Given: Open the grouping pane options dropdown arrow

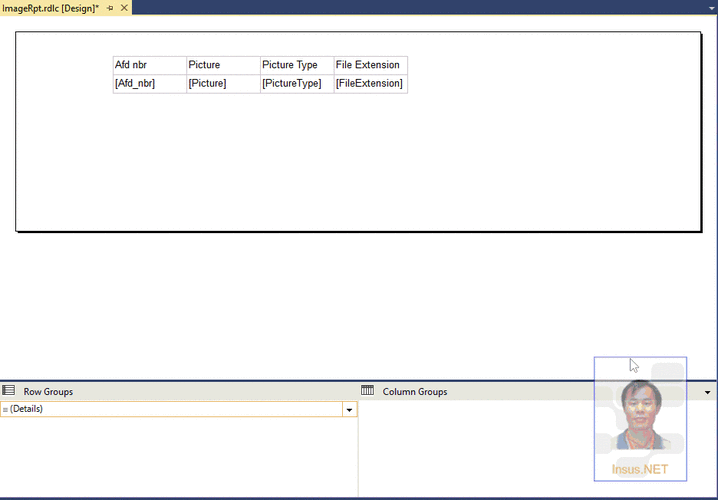Looking at the screenshot, I should (708, 392).
